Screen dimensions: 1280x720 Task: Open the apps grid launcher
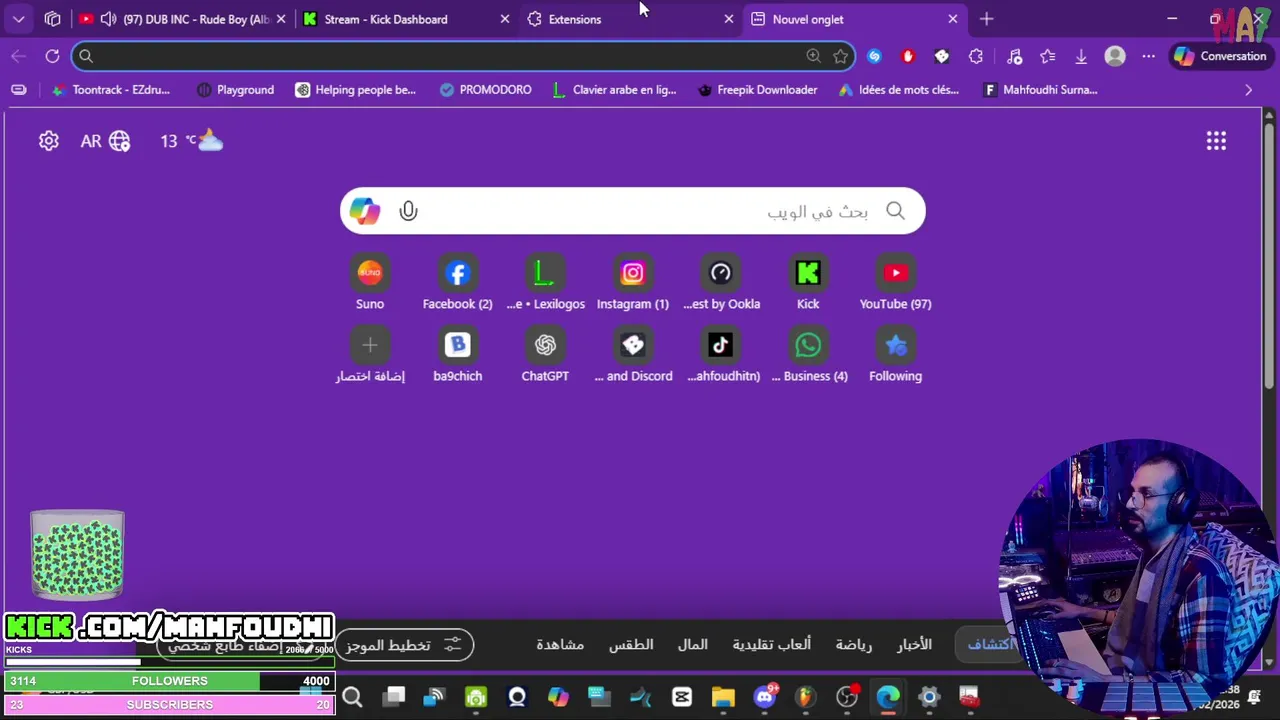pyautogui.click(x=1216, y=141)
